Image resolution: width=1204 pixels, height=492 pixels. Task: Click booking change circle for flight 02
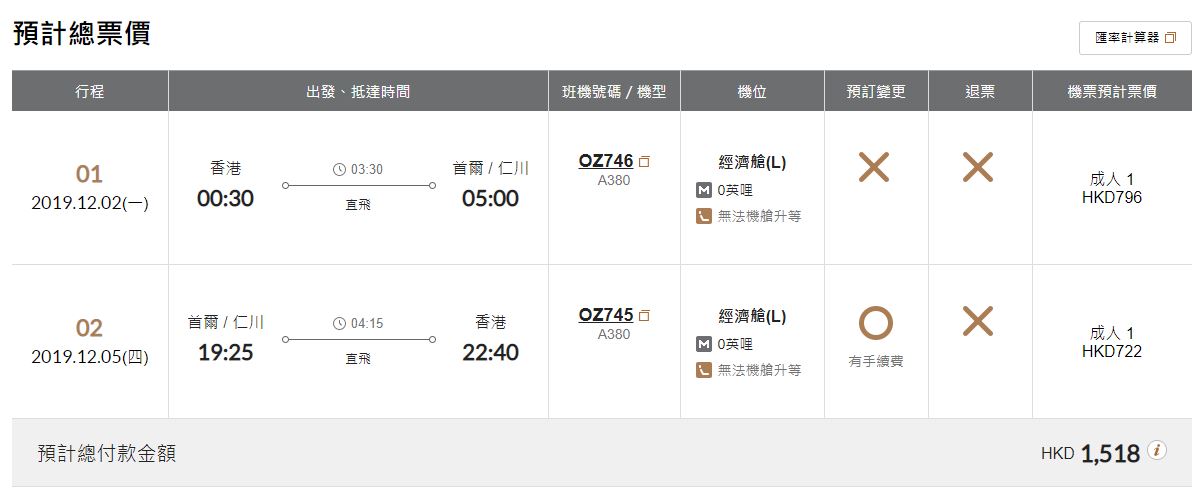coord(876,323)
